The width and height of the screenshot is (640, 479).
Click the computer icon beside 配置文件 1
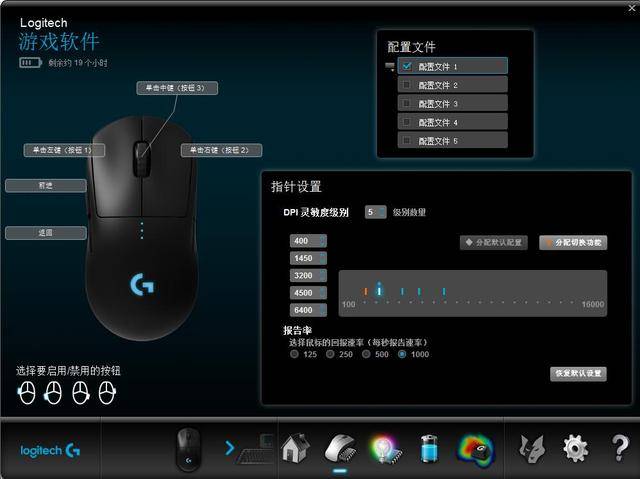click(x=390, y=66)
